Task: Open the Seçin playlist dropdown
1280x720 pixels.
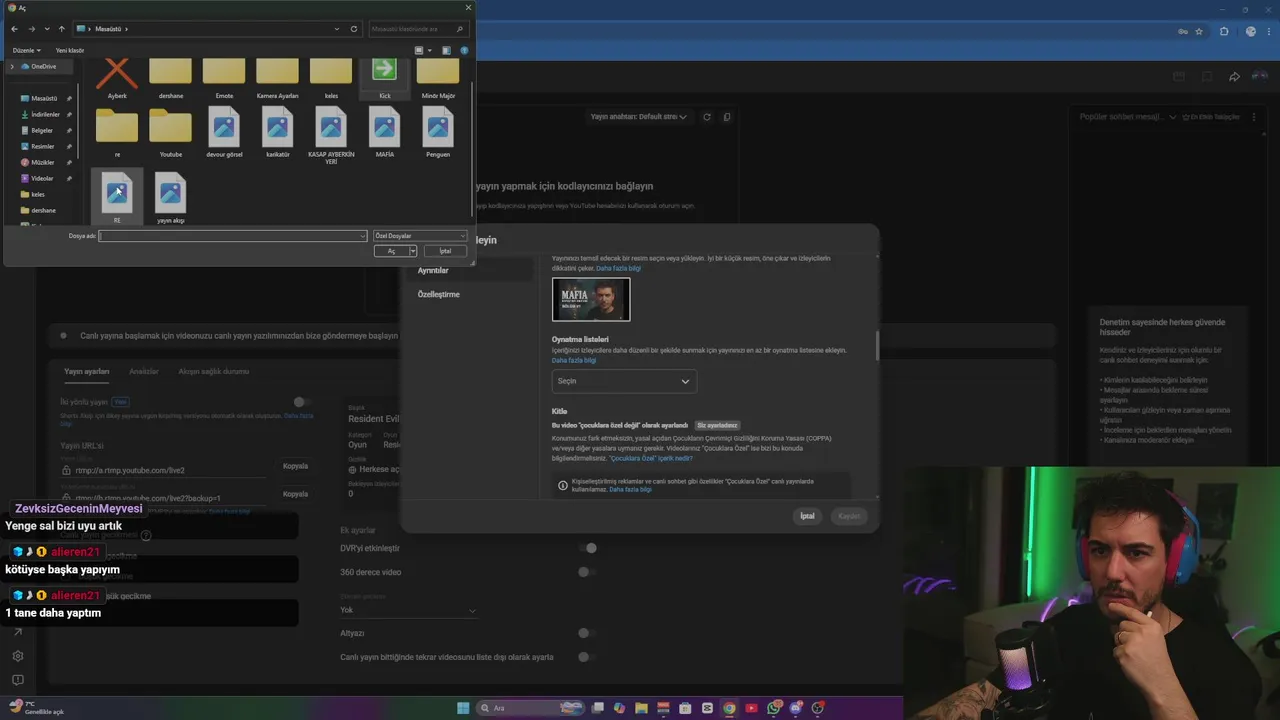Action: click(624, 381)
